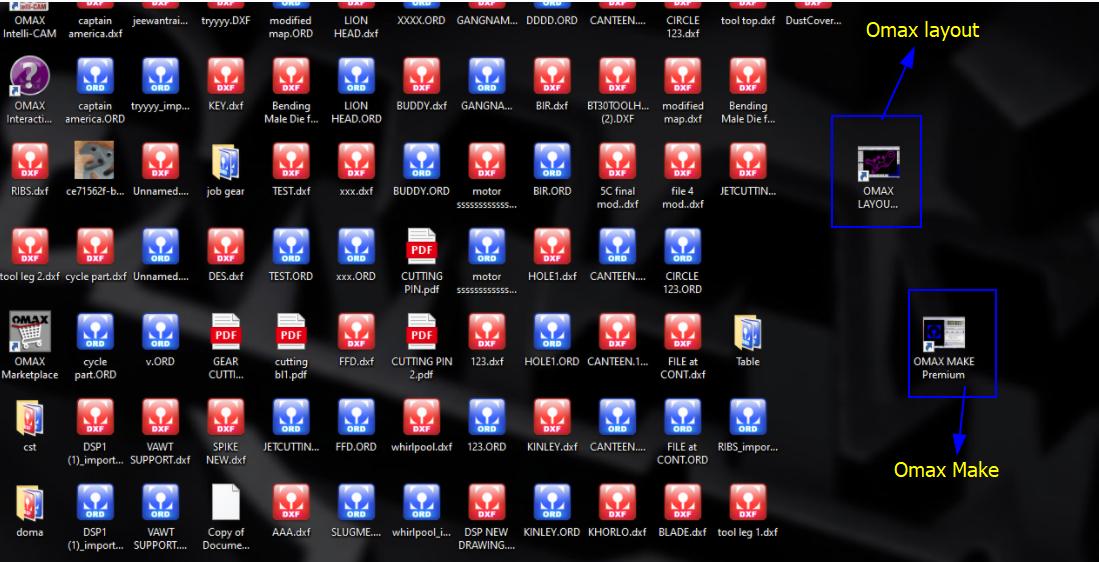
Task: Select the LION HEAD.ORD file icon
Action: pos(356,76)
